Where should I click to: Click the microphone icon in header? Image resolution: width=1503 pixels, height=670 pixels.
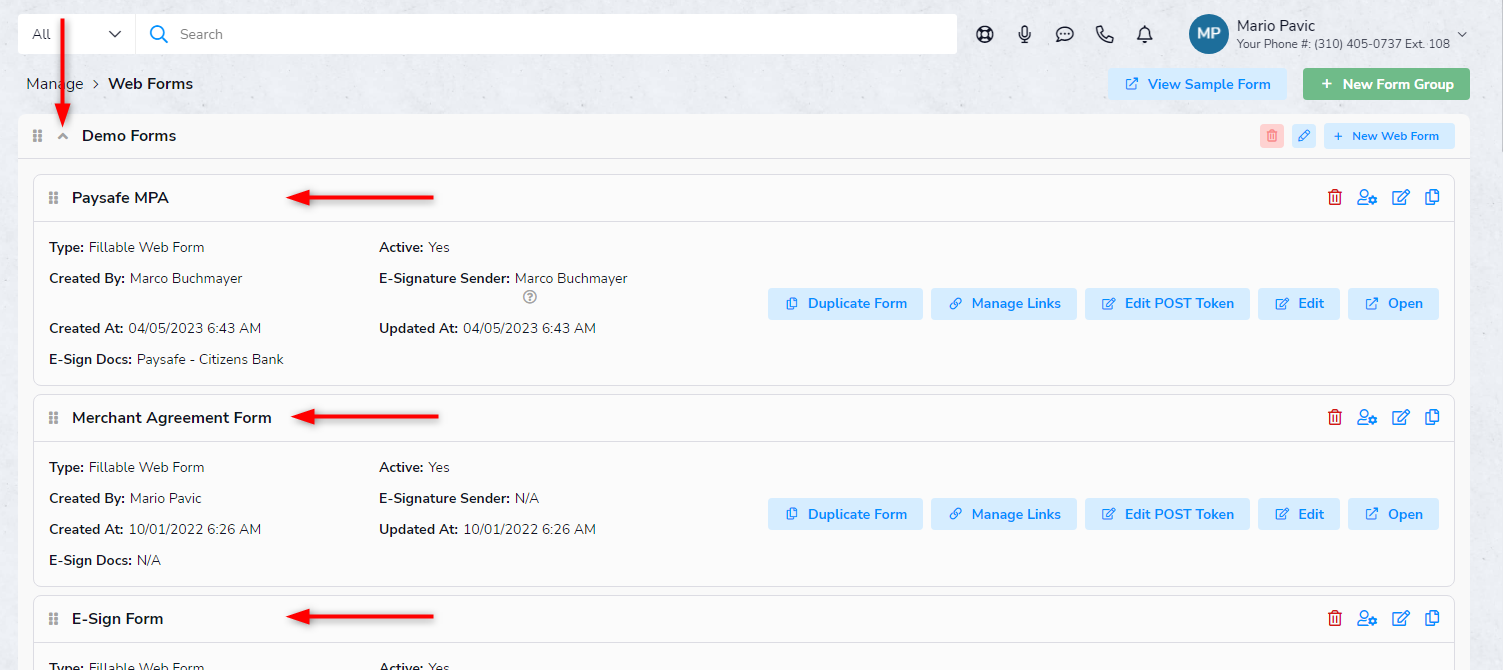(x=1025, y=34)
